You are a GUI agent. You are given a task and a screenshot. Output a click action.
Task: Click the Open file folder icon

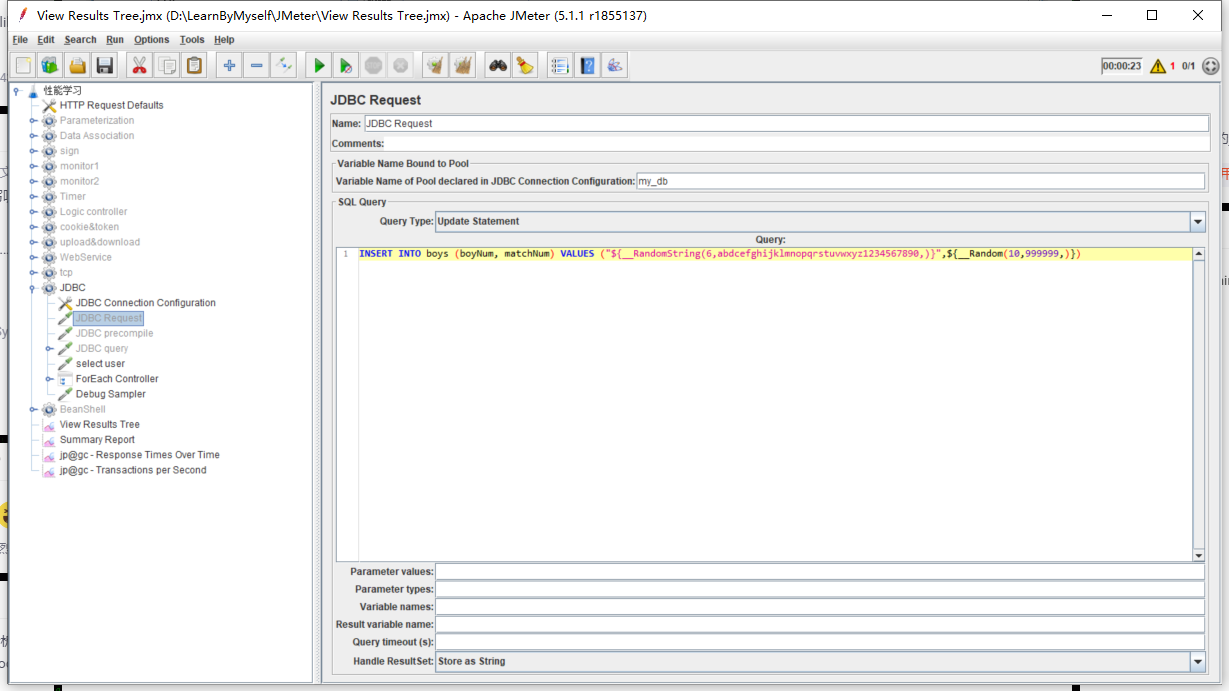click(x=77, y=66)
